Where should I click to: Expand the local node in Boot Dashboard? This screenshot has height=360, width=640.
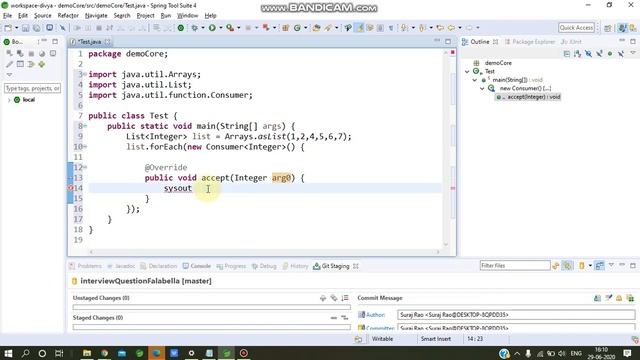(9, 100)
